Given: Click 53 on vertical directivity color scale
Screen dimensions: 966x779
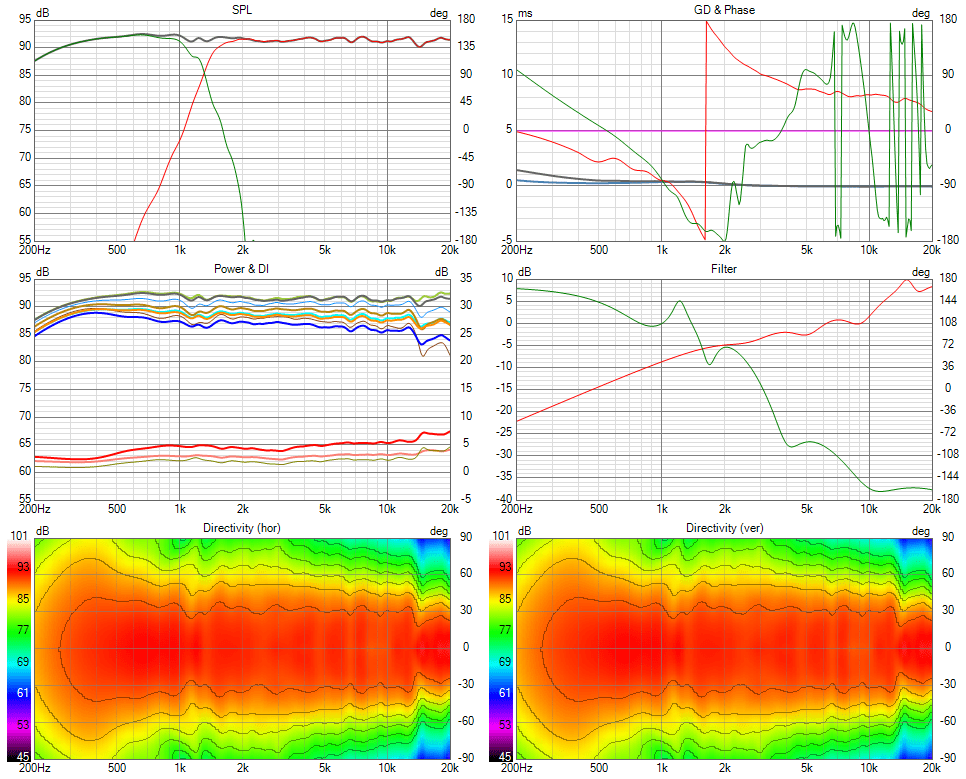Looking at the screenshot, I should coord(505,725).
